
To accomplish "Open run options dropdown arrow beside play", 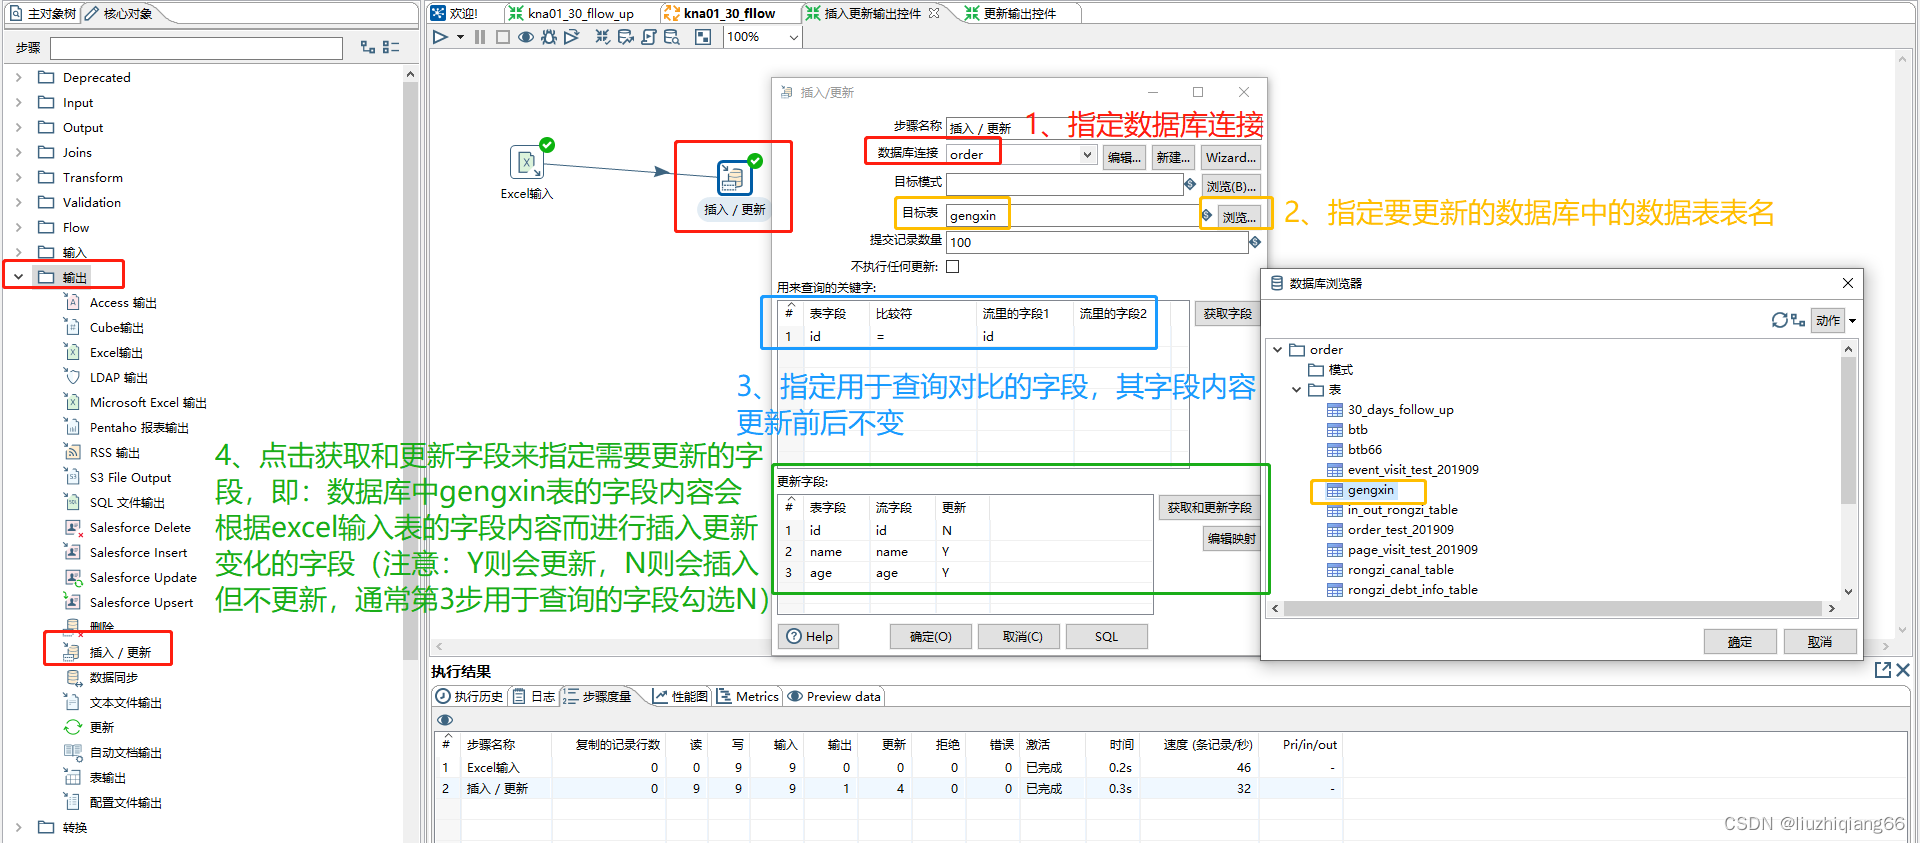I will pos(460,37).
